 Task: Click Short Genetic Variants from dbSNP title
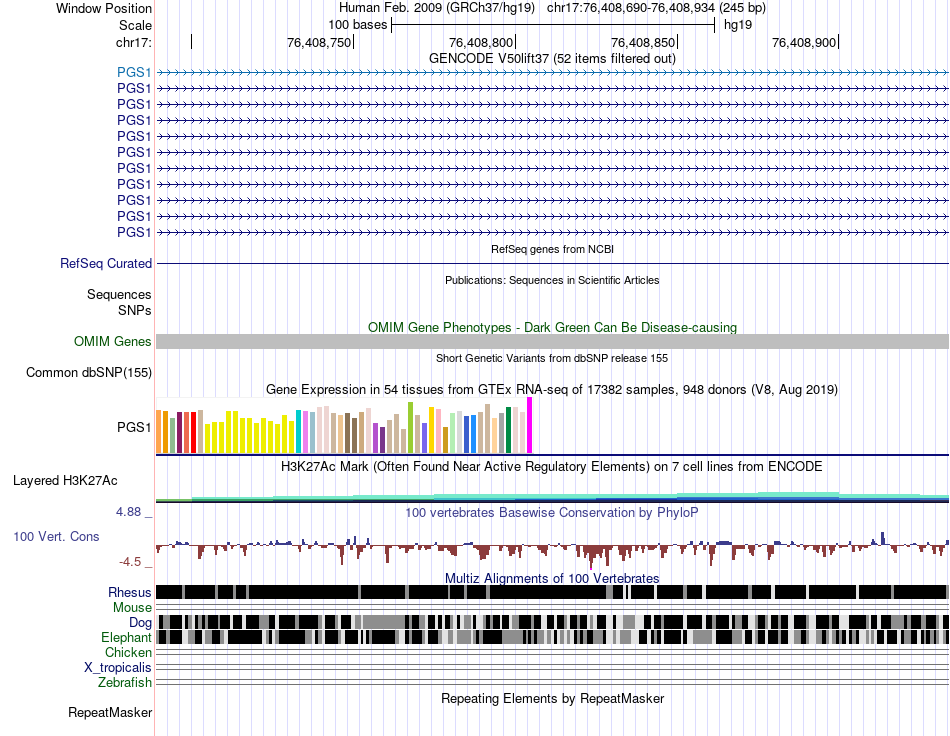point(552,358)
